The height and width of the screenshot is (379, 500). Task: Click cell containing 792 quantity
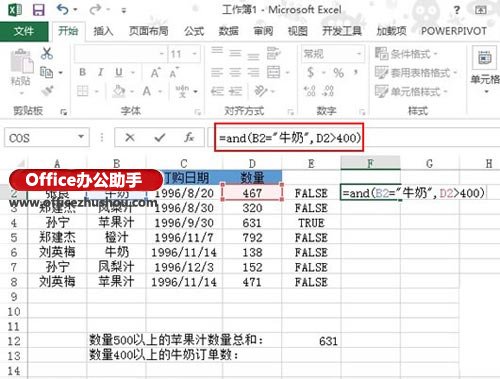click(252, 237)
